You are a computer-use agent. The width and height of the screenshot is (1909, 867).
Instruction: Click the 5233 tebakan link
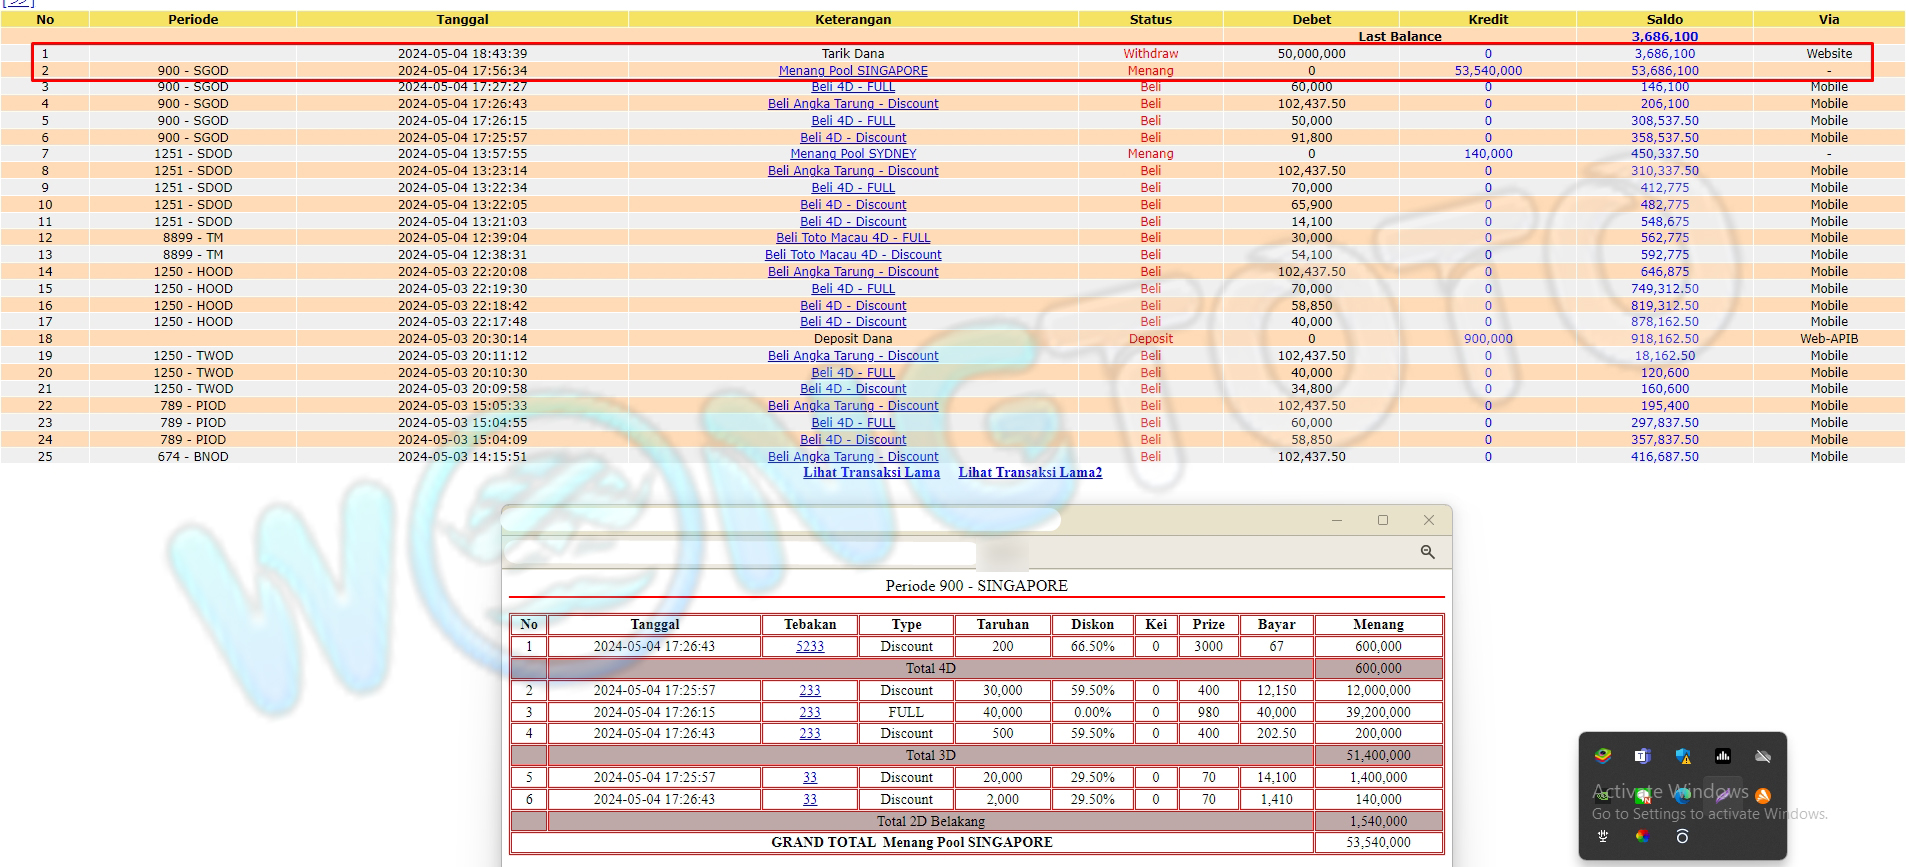[x=810, y=647]
